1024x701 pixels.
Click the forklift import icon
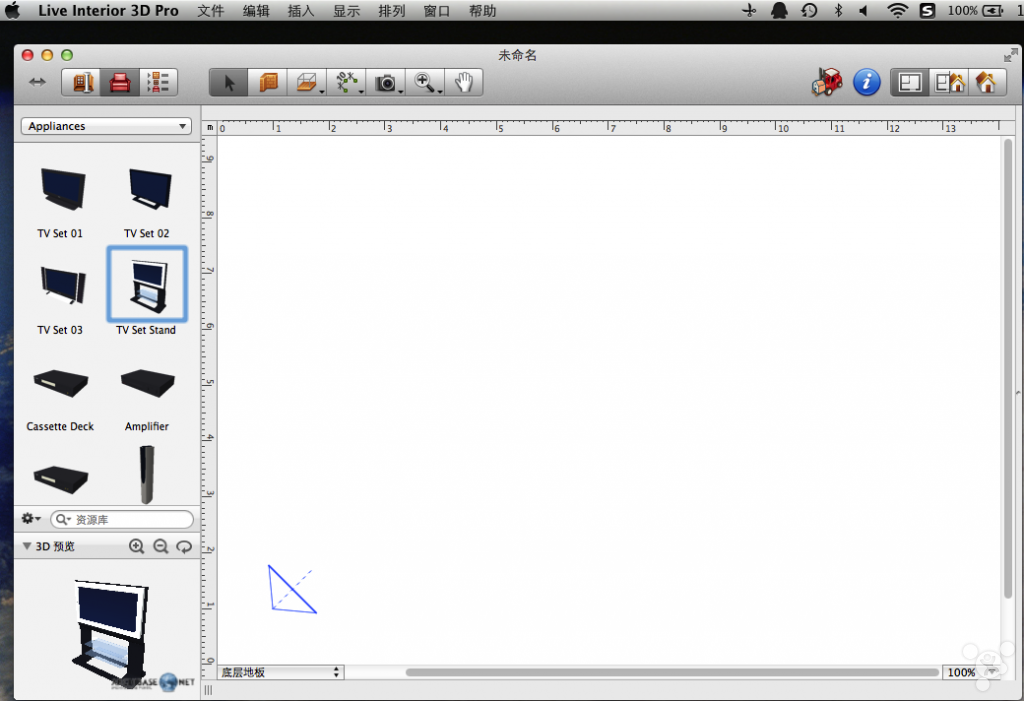coord(827,83)
